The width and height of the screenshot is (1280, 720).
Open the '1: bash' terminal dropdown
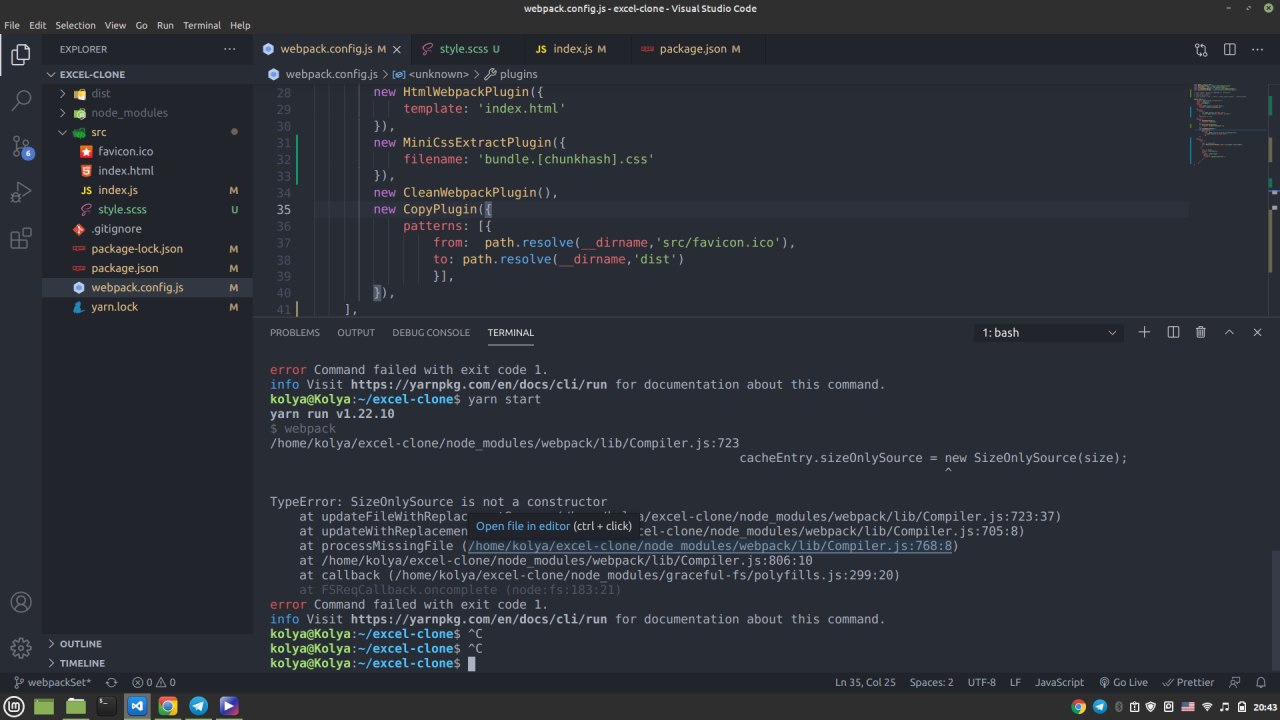[x=1049, y=333]
